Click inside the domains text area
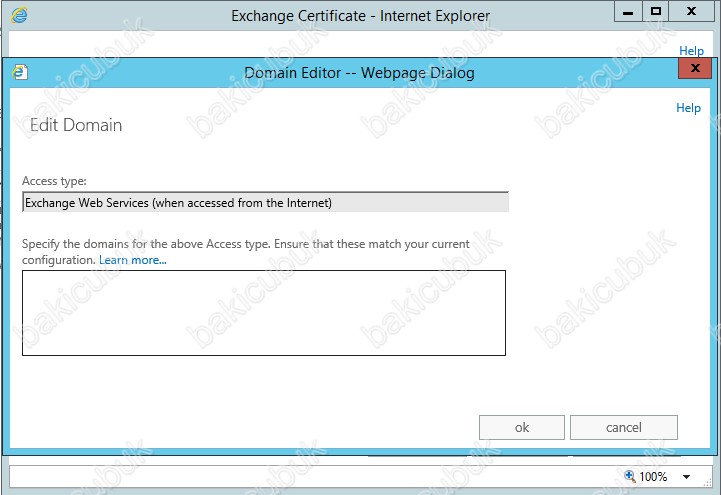 coord(264,313)
